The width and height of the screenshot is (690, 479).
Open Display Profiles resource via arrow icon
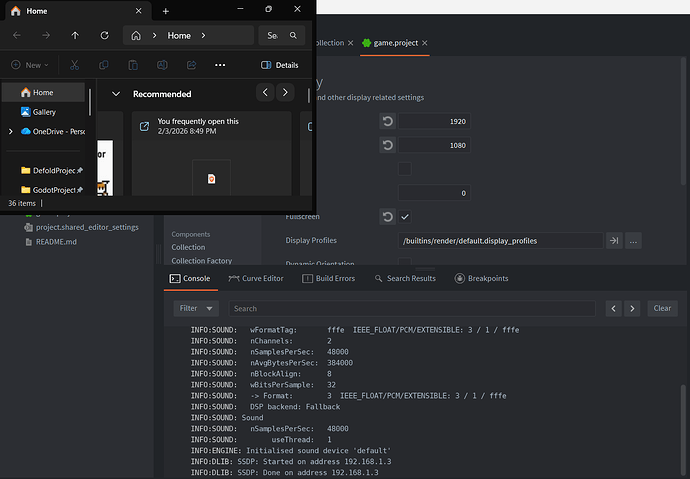coord(614,240)
